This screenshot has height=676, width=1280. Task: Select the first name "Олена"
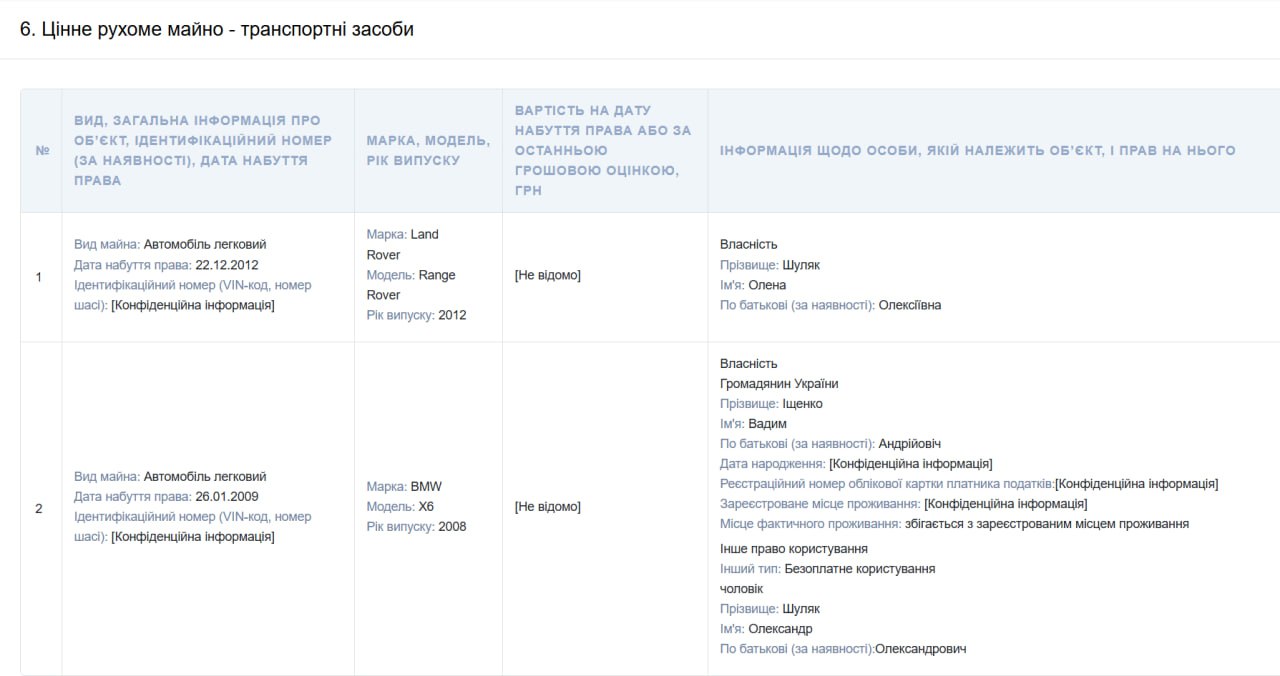pyautogui.click(x=767, y=285)
